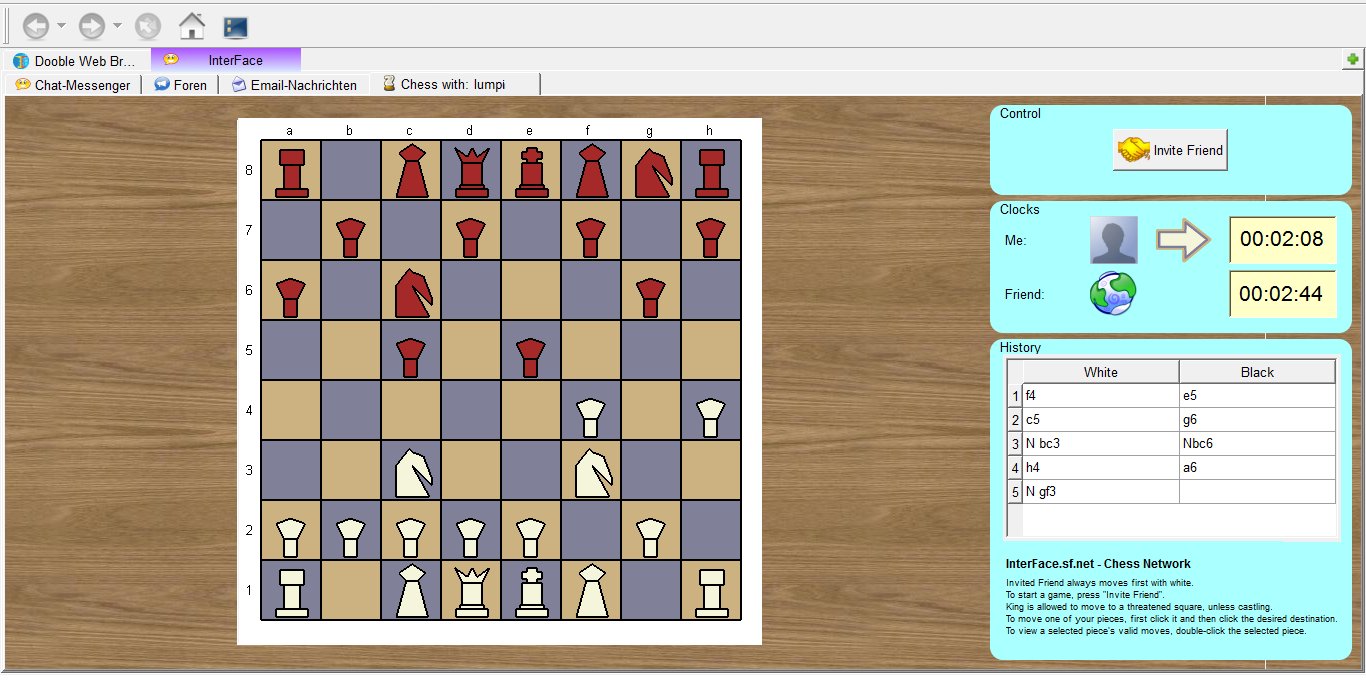Select the InterFace tab

[226, 60]
